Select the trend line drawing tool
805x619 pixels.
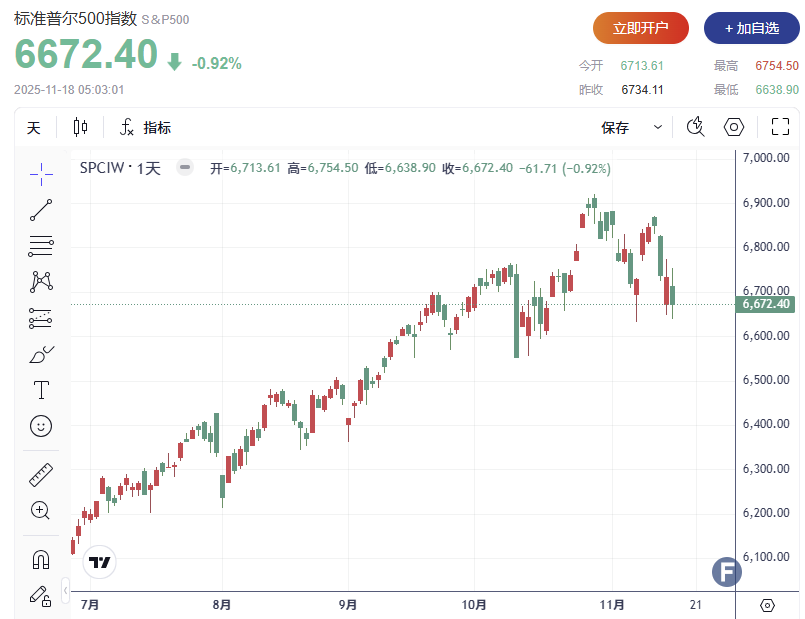[x=41, y=210]
